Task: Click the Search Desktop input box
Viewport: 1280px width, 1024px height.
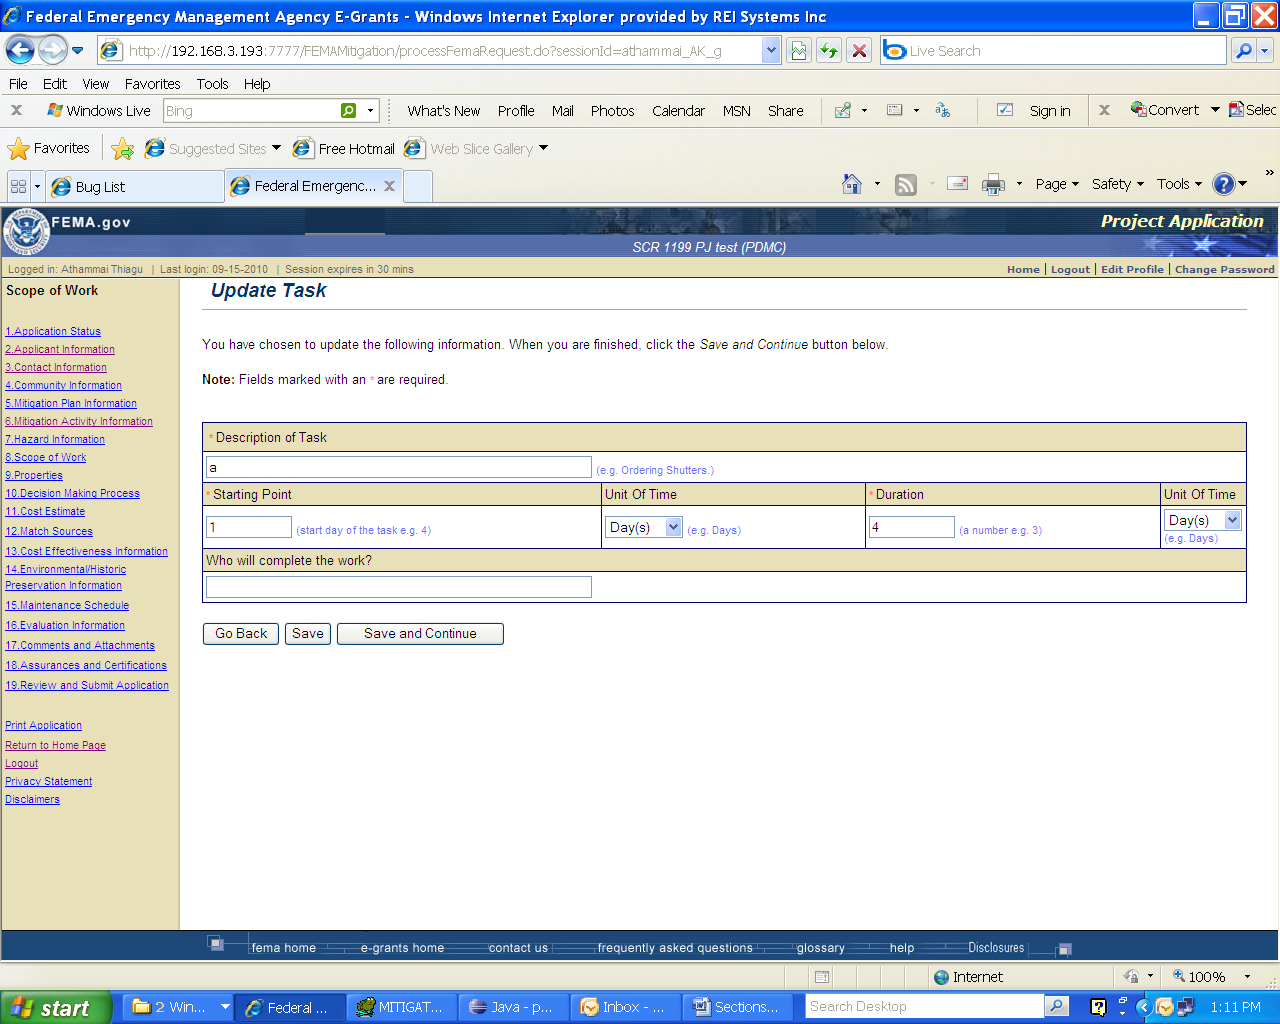Action: coord(924,1007)
